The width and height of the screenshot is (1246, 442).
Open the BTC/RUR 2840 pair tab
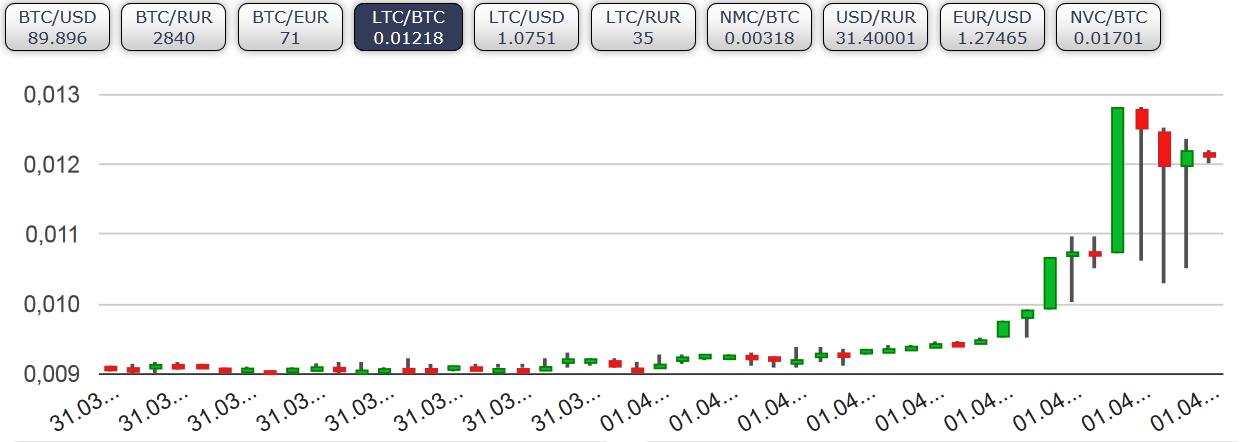pos(173,27)
